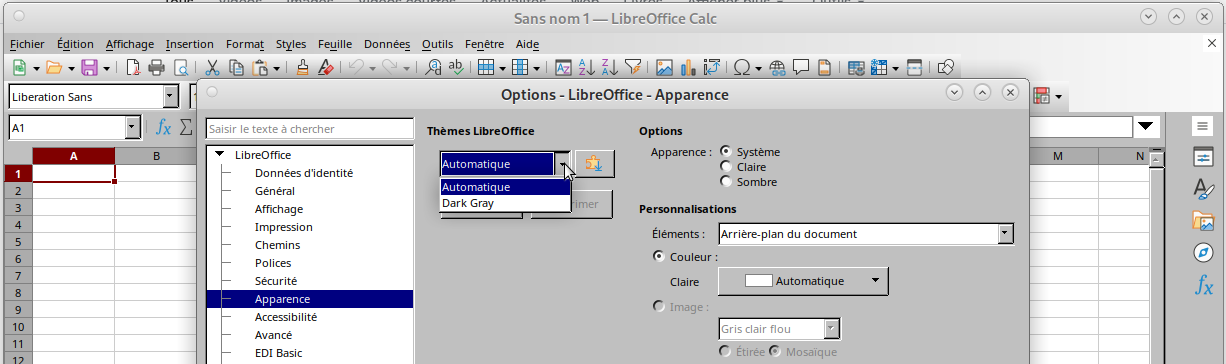Click the New spreadsheet toolbar icon
This screenshot has width=1226, height=364.
tap(19, 68)
